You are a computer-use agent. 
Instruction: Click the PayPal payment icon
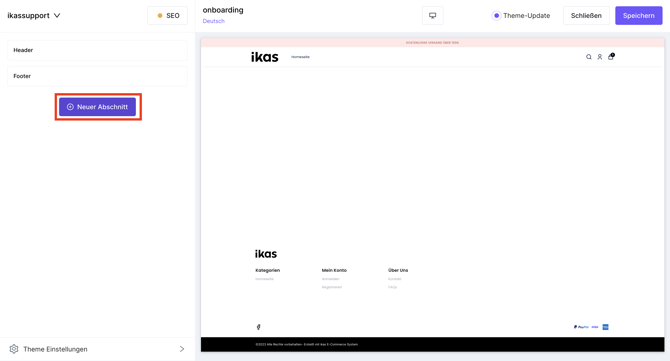click(x=581, y=327)
